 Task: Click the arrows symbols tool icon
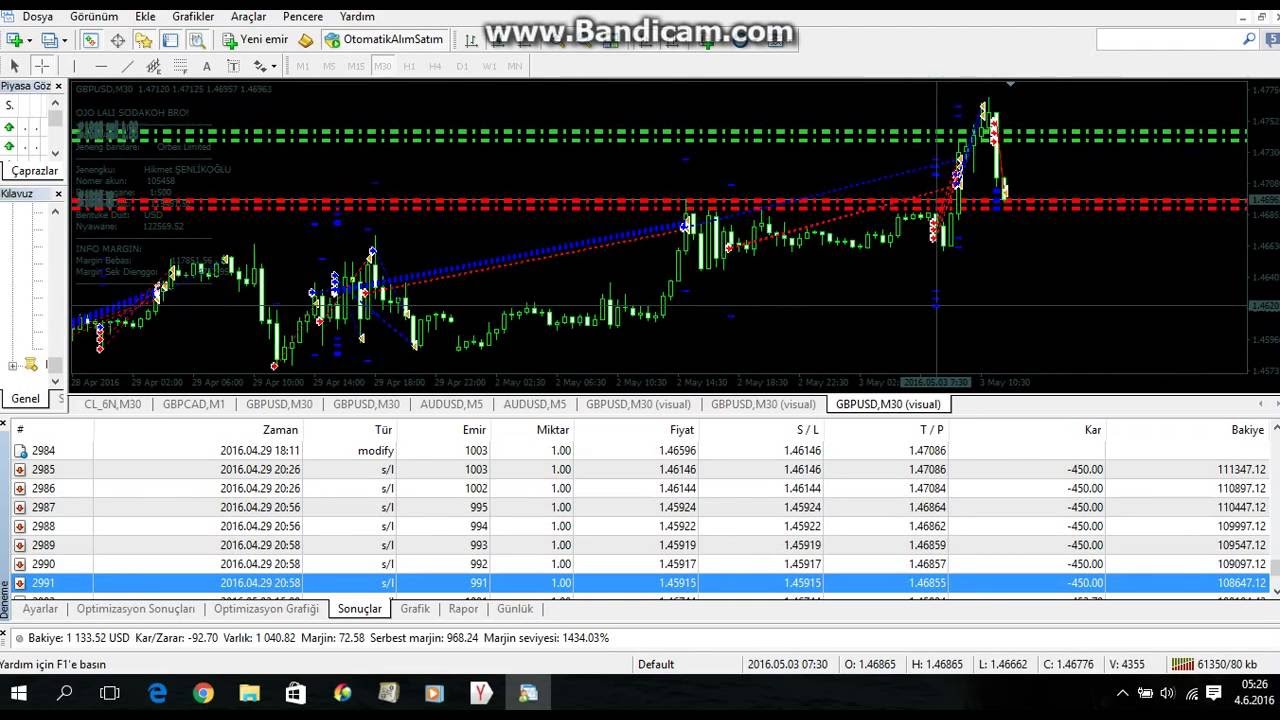260,66
